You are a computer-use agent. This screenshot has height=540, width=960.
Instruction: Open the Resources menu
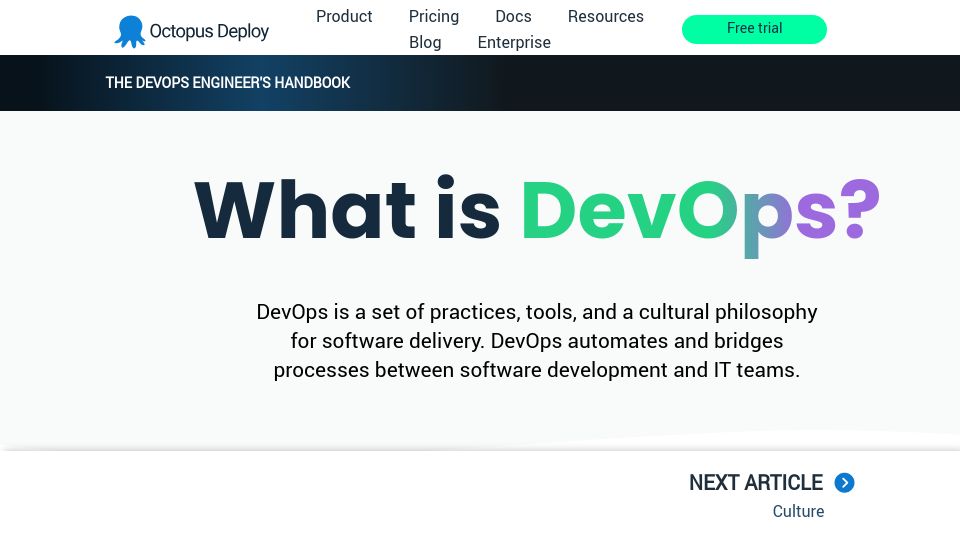coord(606,17)
